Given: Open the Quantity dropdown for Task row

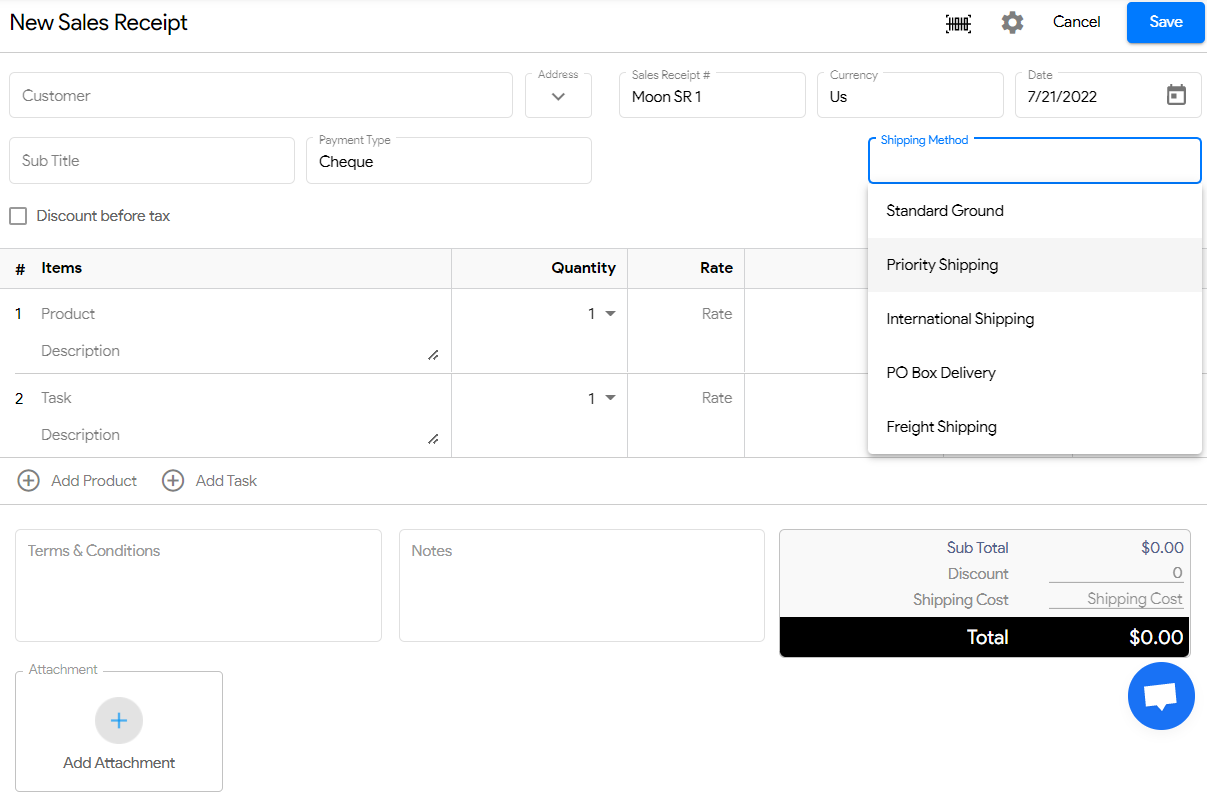Looking at the screenshot, I should click(612, 397).
